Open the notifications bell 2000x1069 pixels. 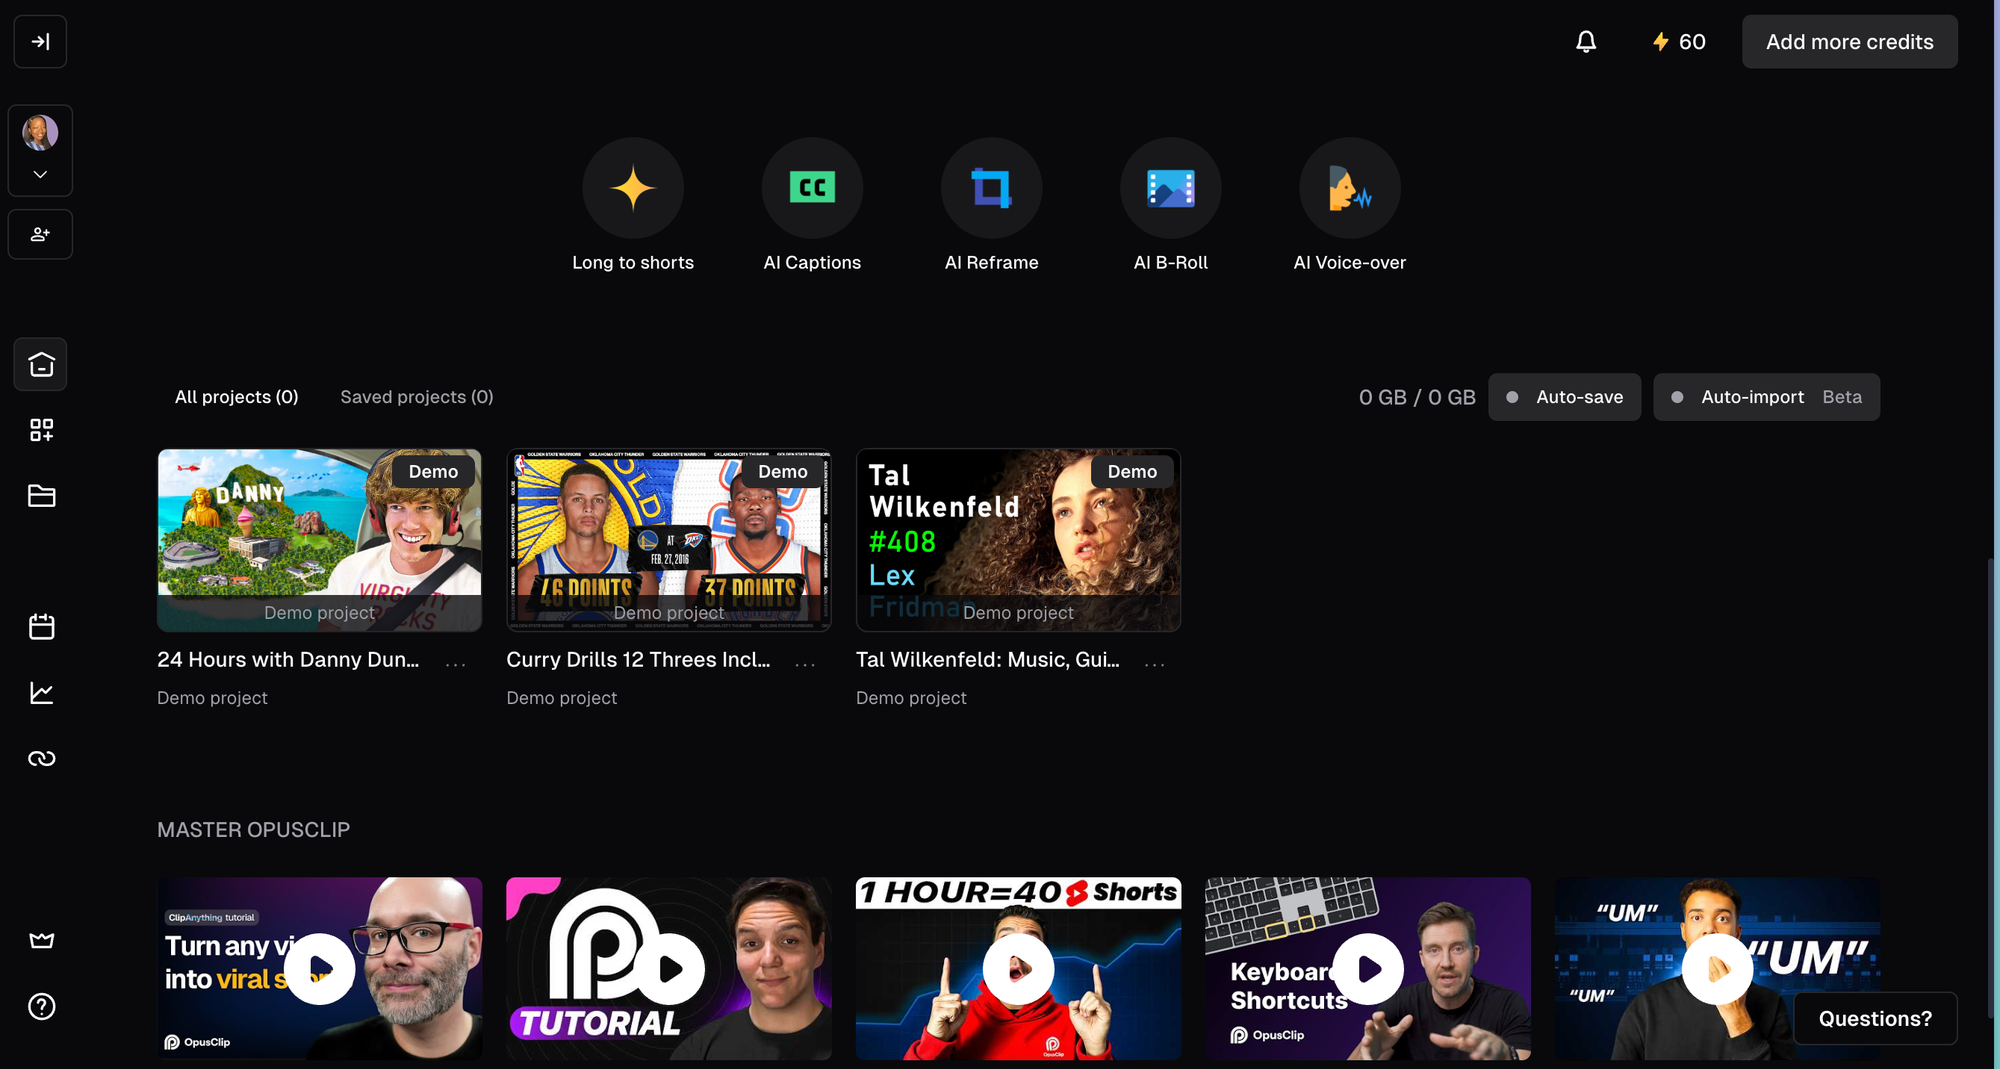[1586, 42]
